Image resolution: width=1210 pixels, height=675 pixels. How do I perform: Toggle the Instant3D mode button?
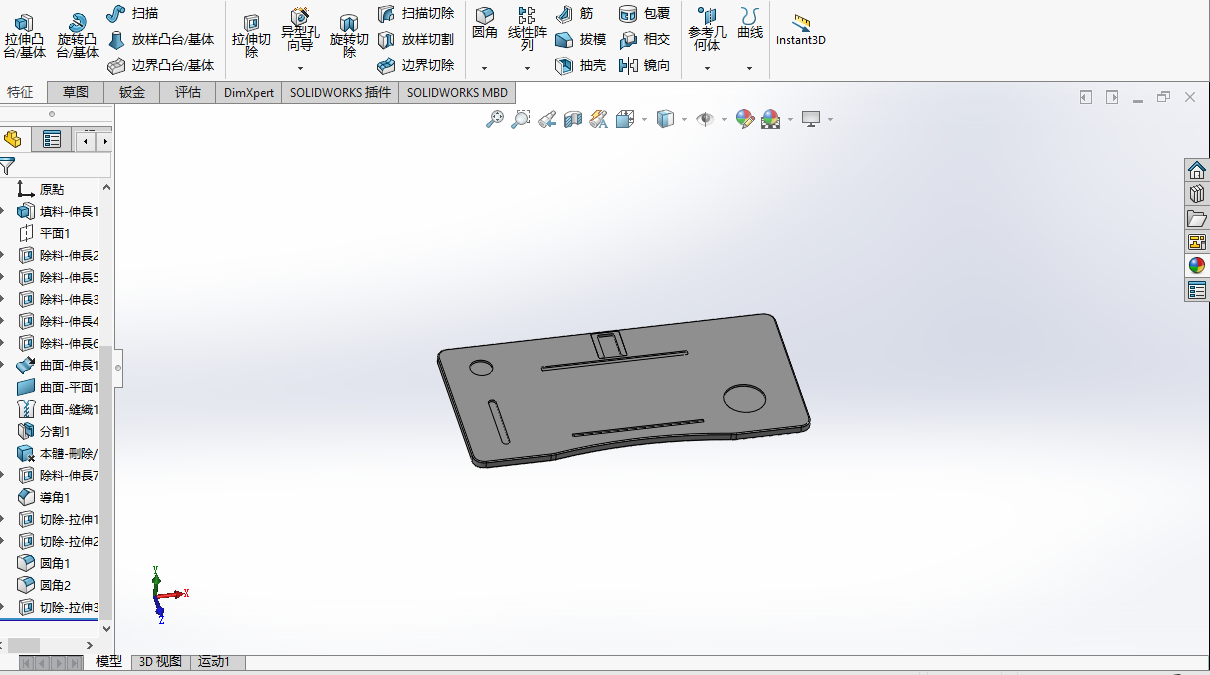pos(801,30)
